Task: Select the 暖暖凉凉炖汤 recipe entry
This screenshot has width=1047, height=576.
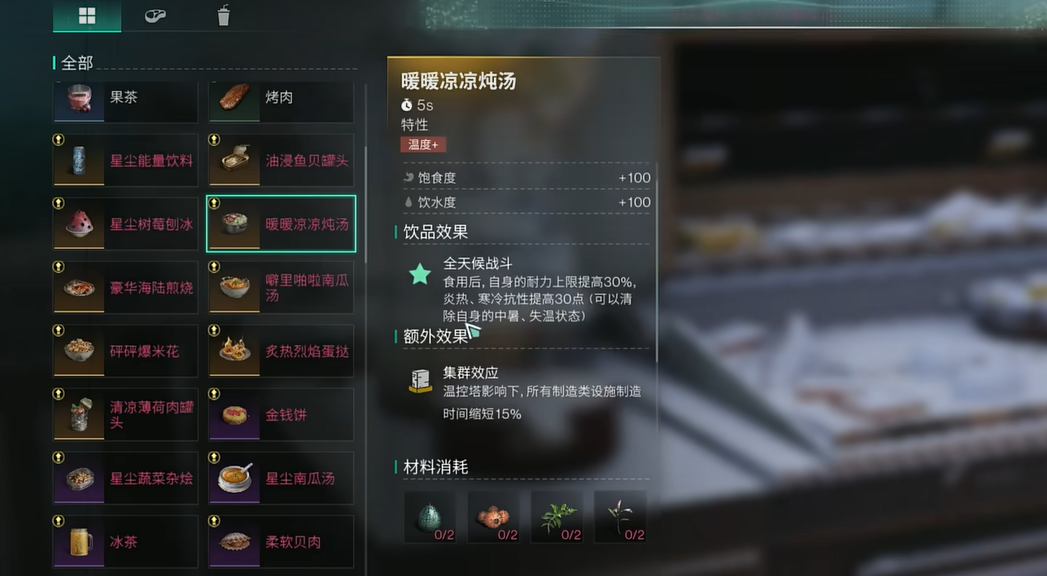Action: pyautogui.click(x=281, y=224)
